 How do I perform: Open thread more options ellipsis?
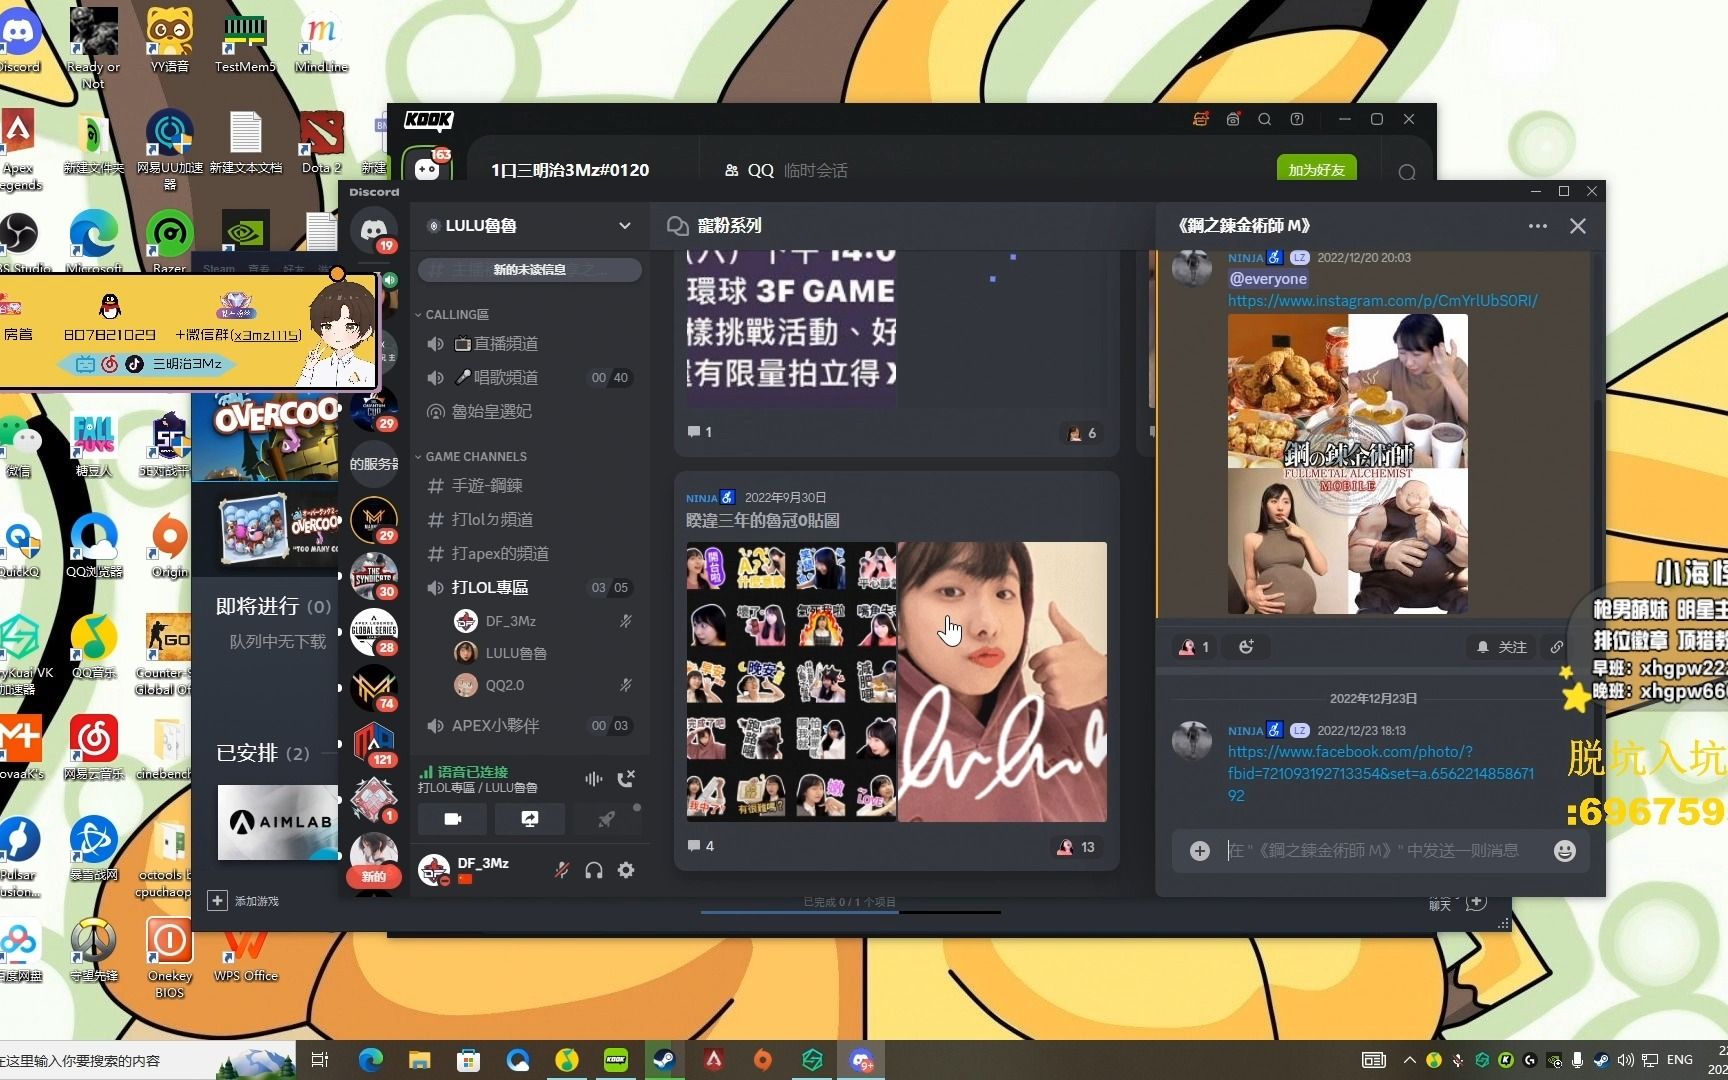1538,226
